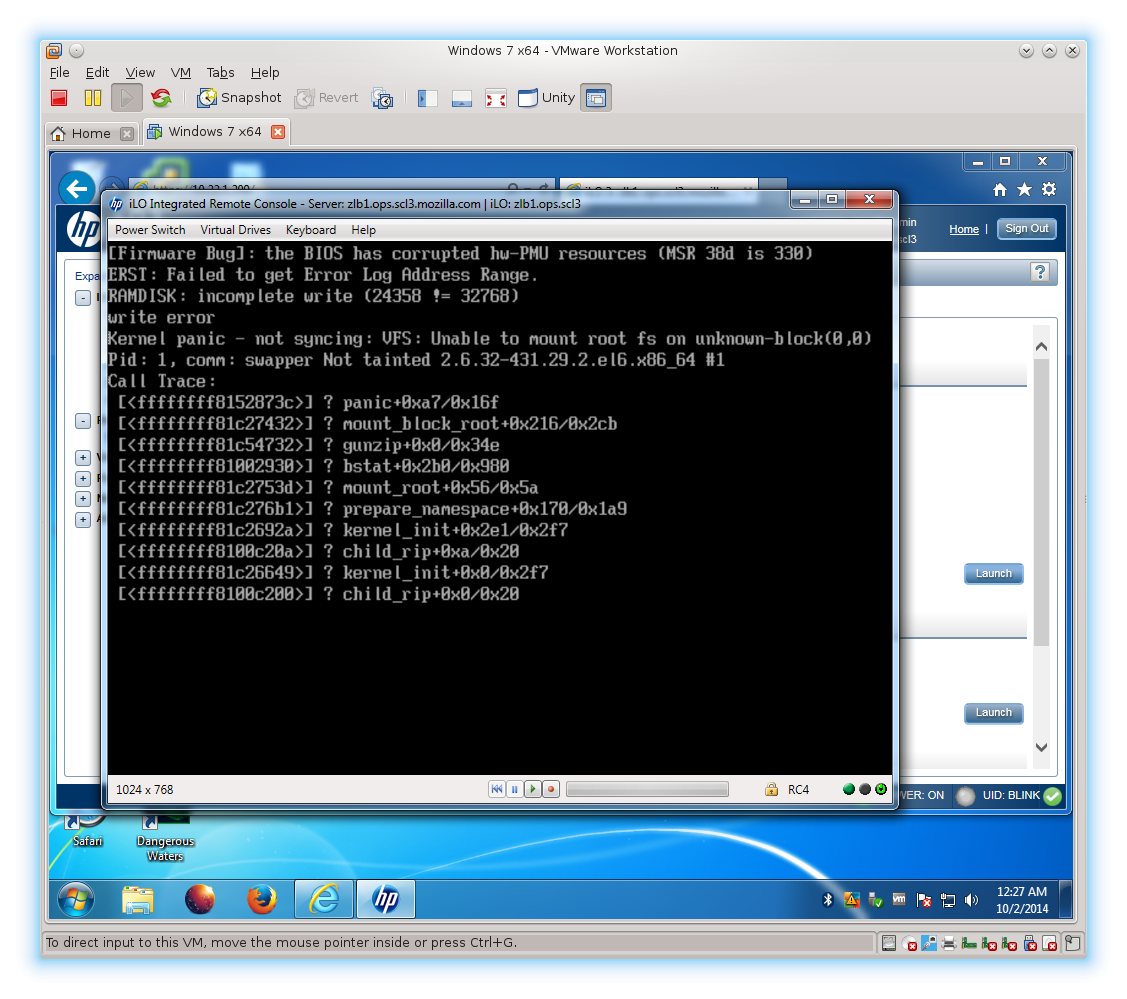1127x999 pixels.
Task: Launch Firefox from the taskbar
Action: point(262,899)
